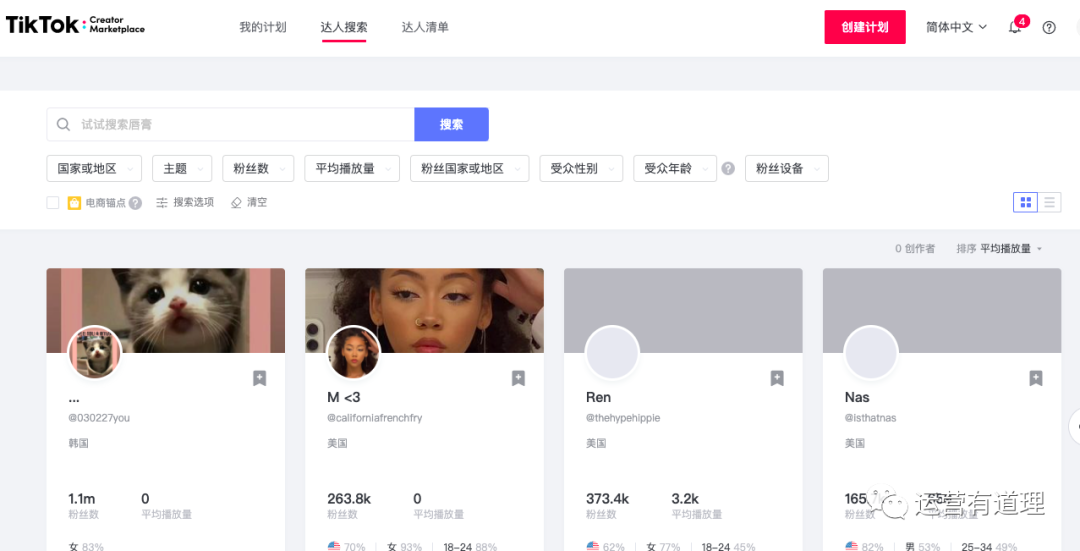This screenshot has height=551, width=1080.
Task: Expand the 国家或地区 filter dropdown
Action: pos(94,169)
